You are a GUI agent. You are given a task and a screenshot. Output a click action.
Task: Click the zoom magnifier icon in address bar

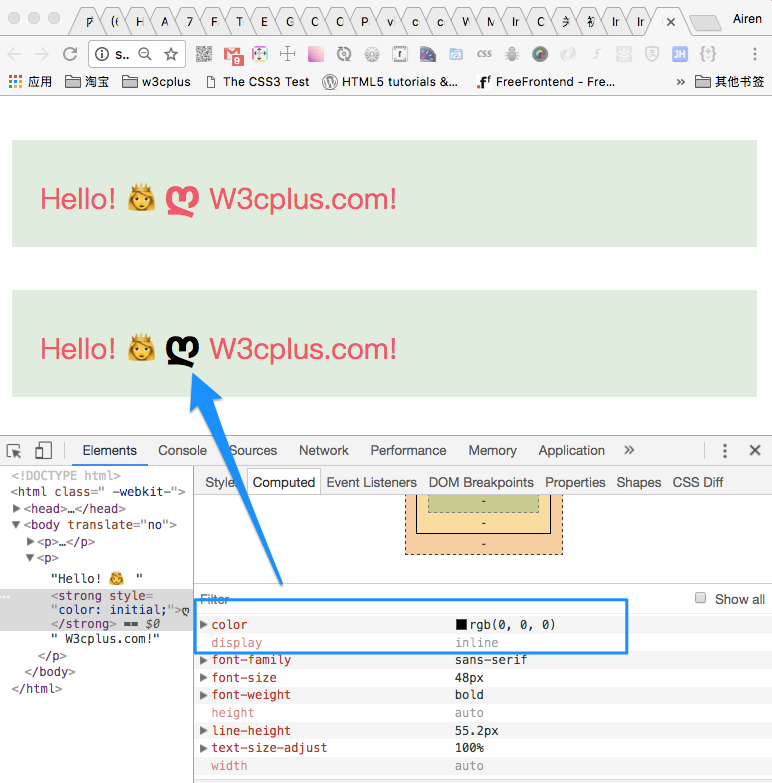tap(145, 54)
